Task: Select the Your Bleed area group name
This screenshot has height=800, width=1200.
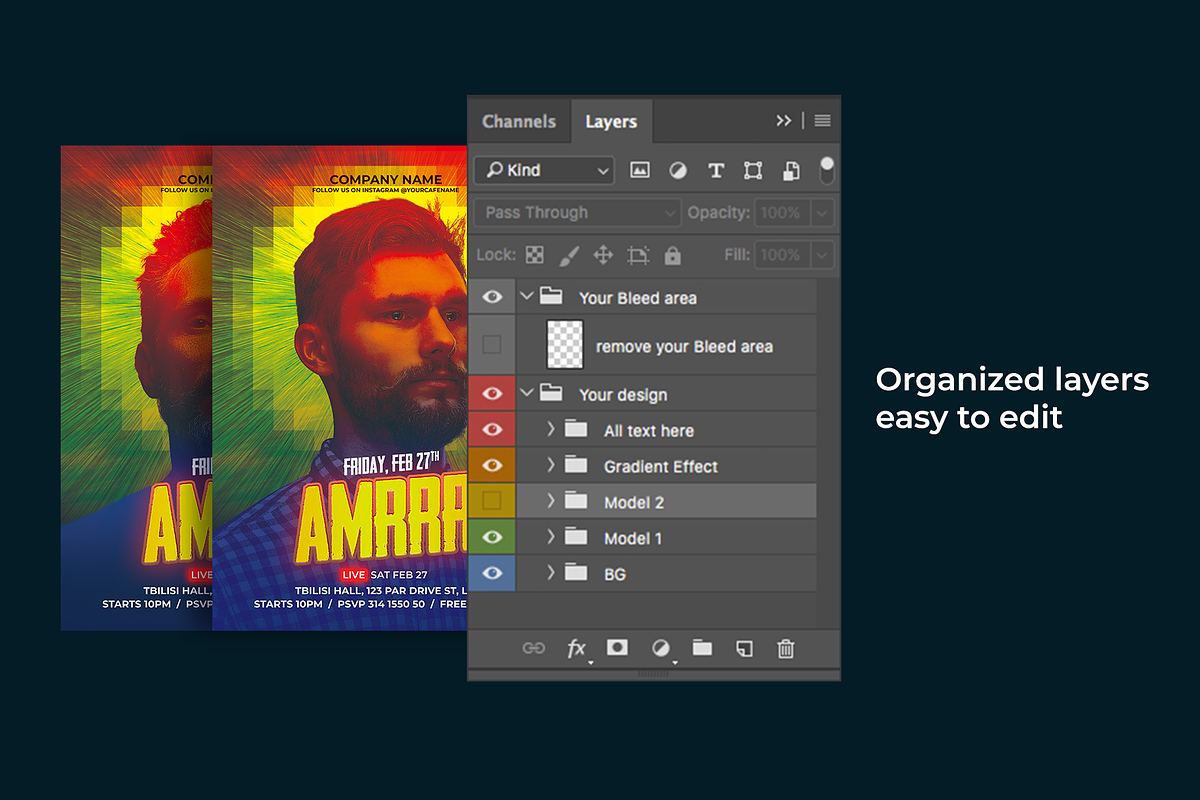Action: coord(638,298)
